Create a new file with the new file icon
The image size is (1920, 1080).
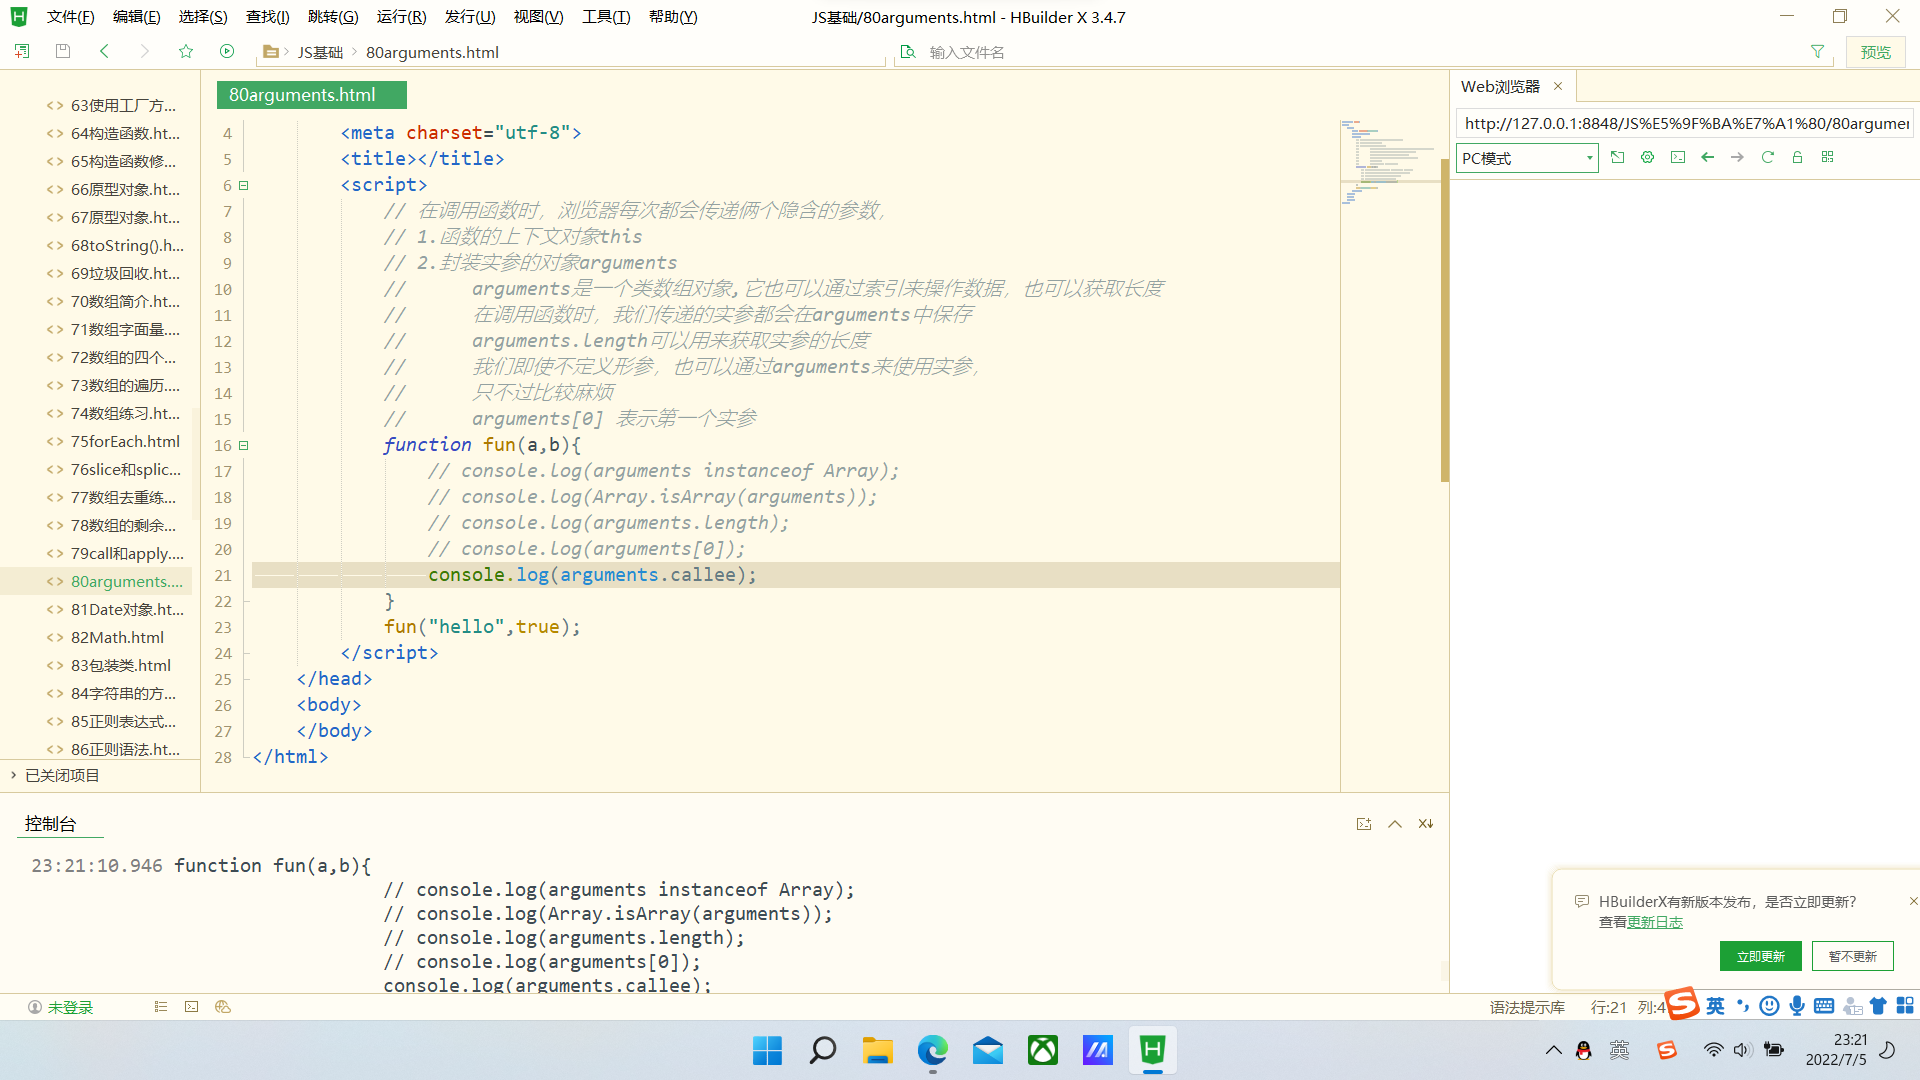pos(21,51)
